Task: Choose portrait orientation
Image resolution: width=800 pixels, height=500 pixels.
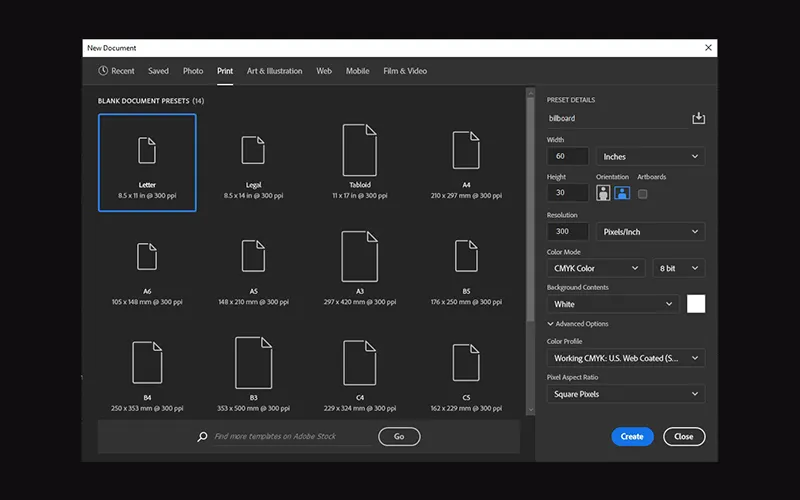Action: [603, 193]
